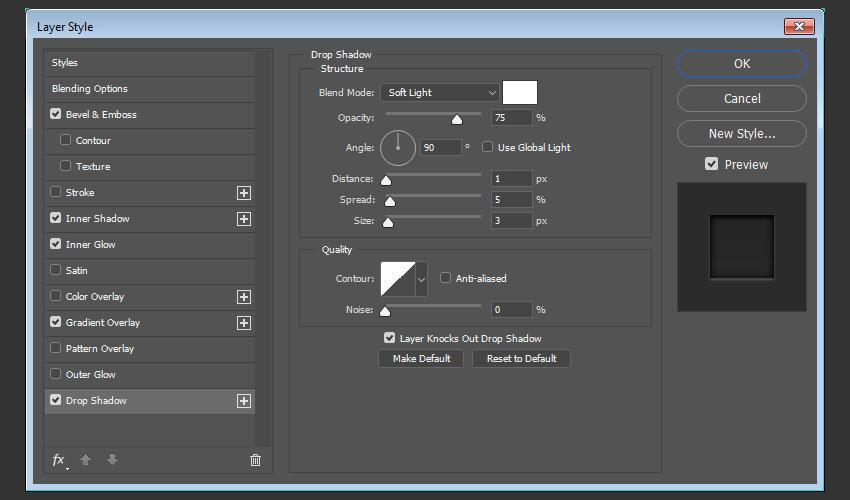Enable the Color Overlay checkbox
850x500 pixels.
pos(55,296)
